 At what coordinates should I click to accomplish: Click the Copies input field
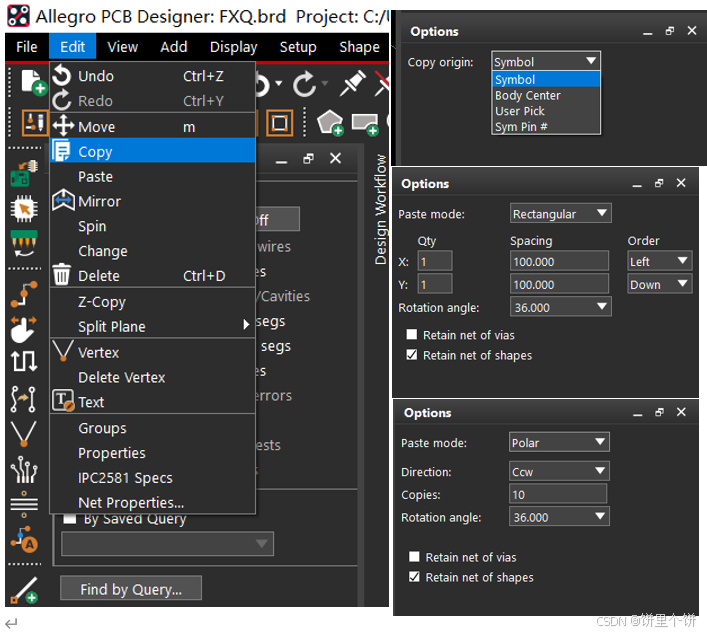558,494
